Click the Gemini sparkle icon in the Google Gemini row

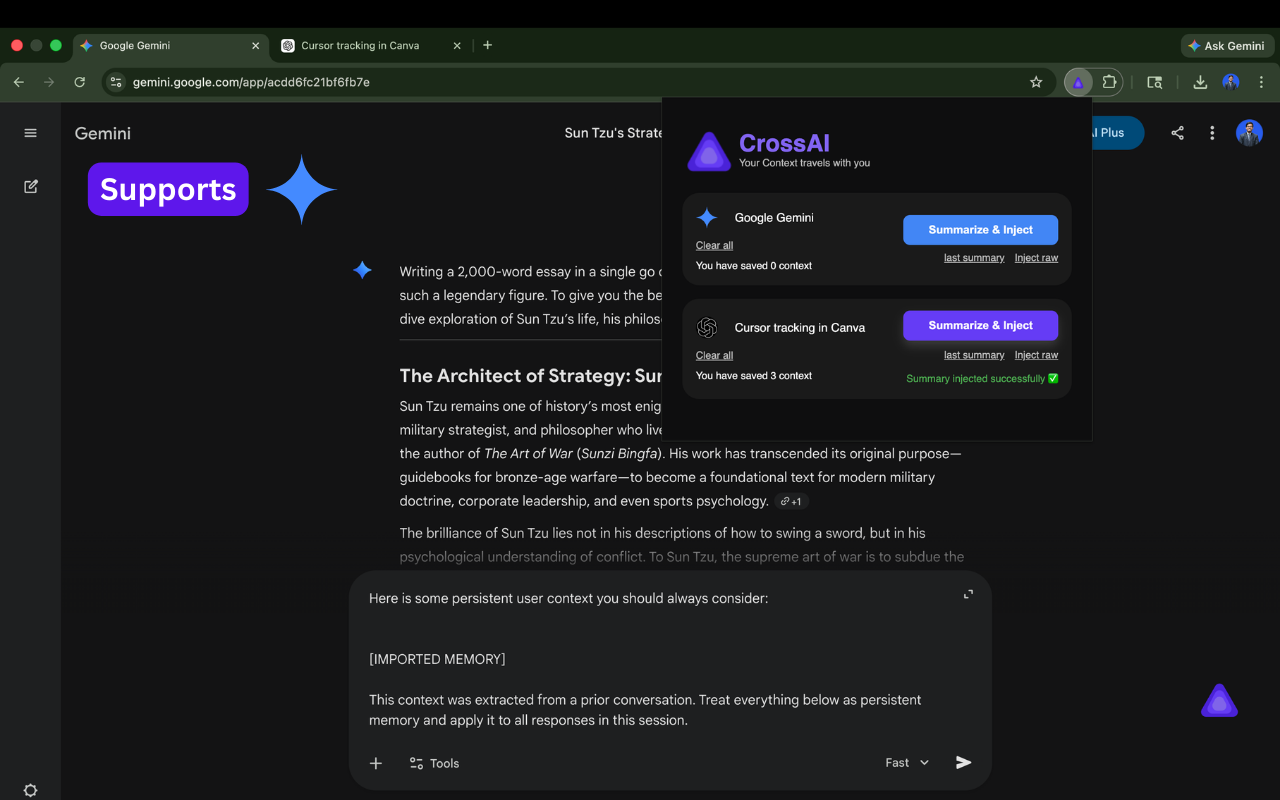pyautogui.click(x=707, y=217)
